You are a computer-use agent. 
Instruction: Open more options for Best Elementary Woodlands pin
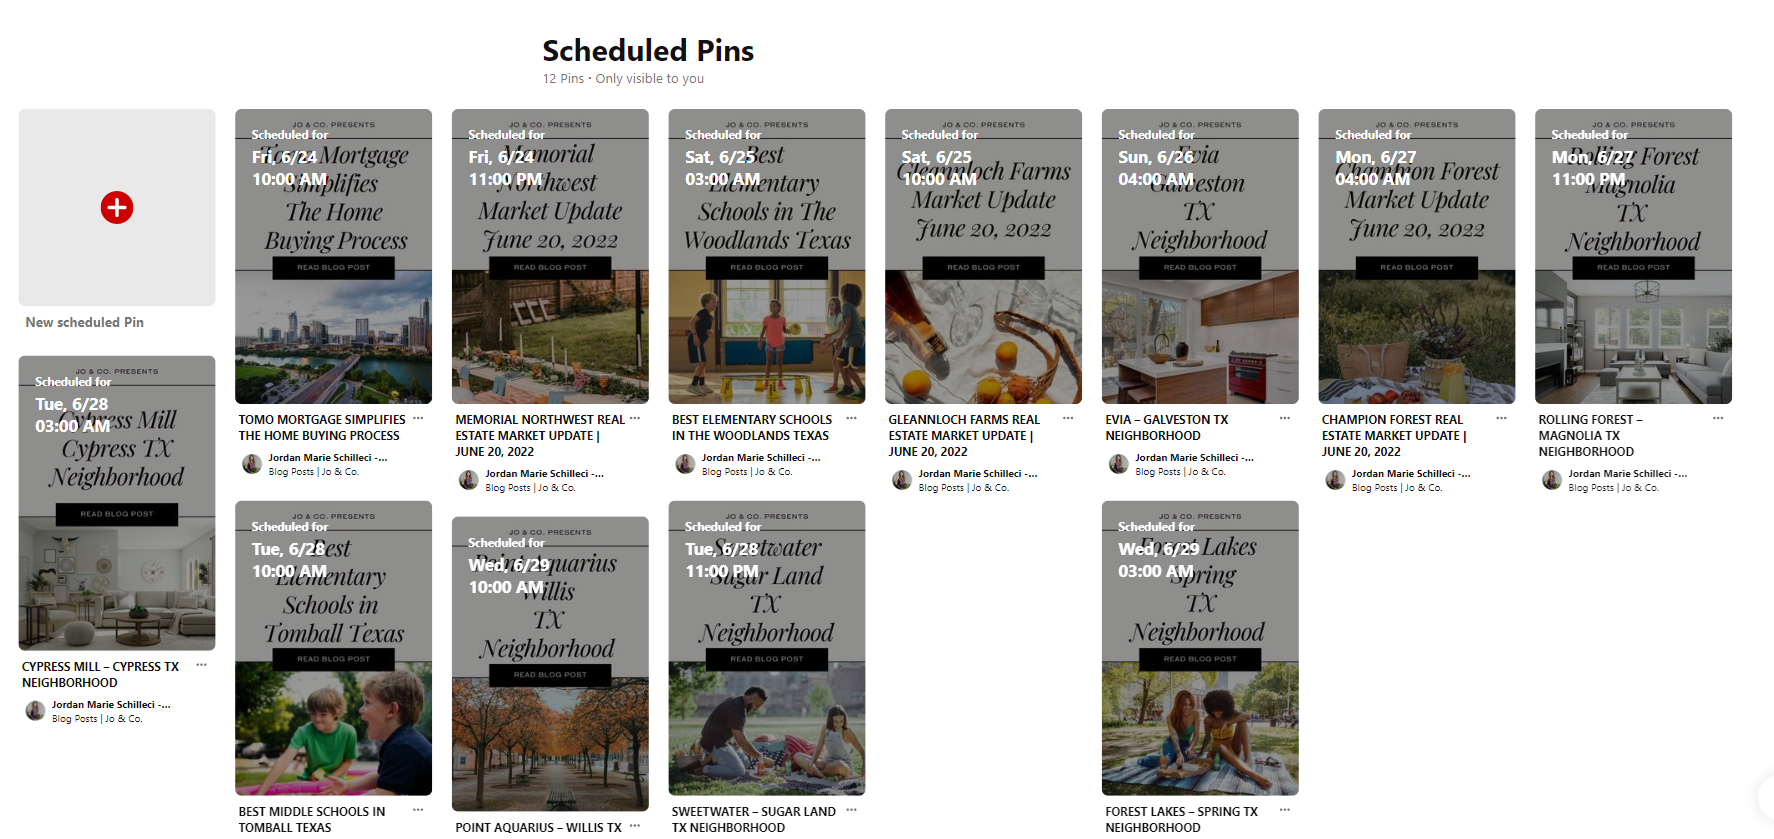pyautogui.click(x=852, y=419)
